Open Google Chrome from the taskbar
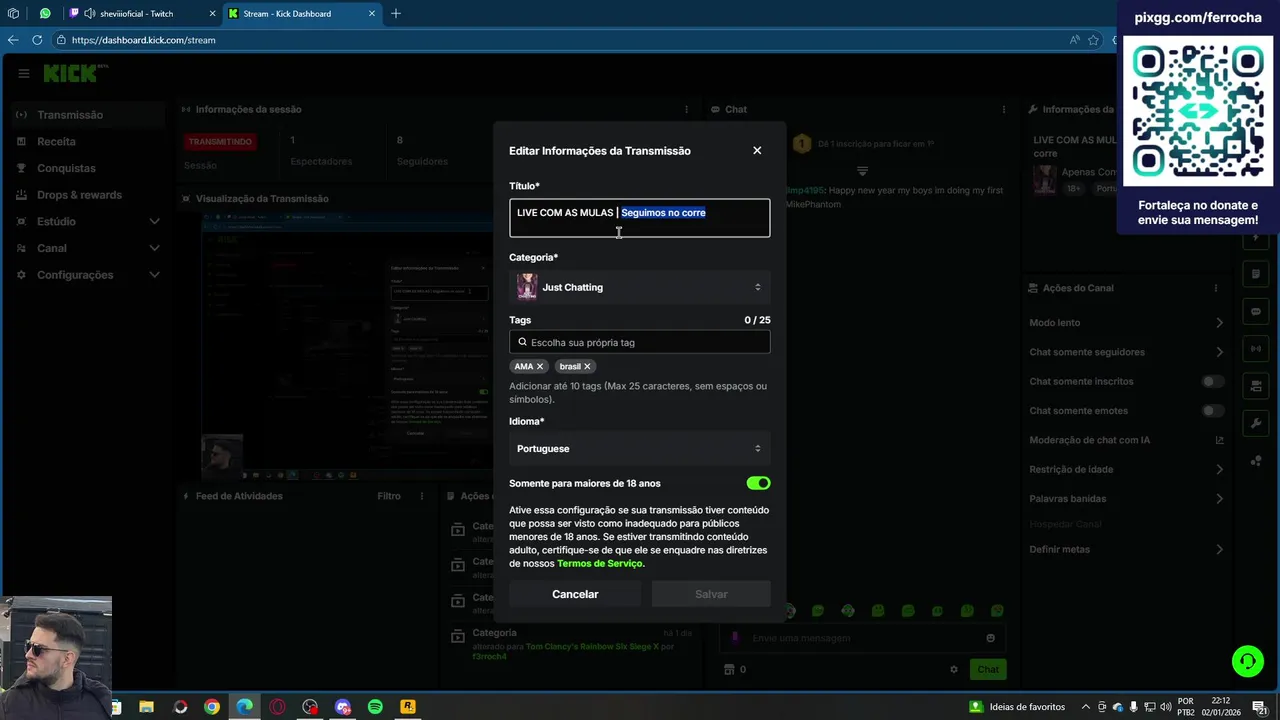The width and height of the screenshot is (1280, 720). [212, 707]
